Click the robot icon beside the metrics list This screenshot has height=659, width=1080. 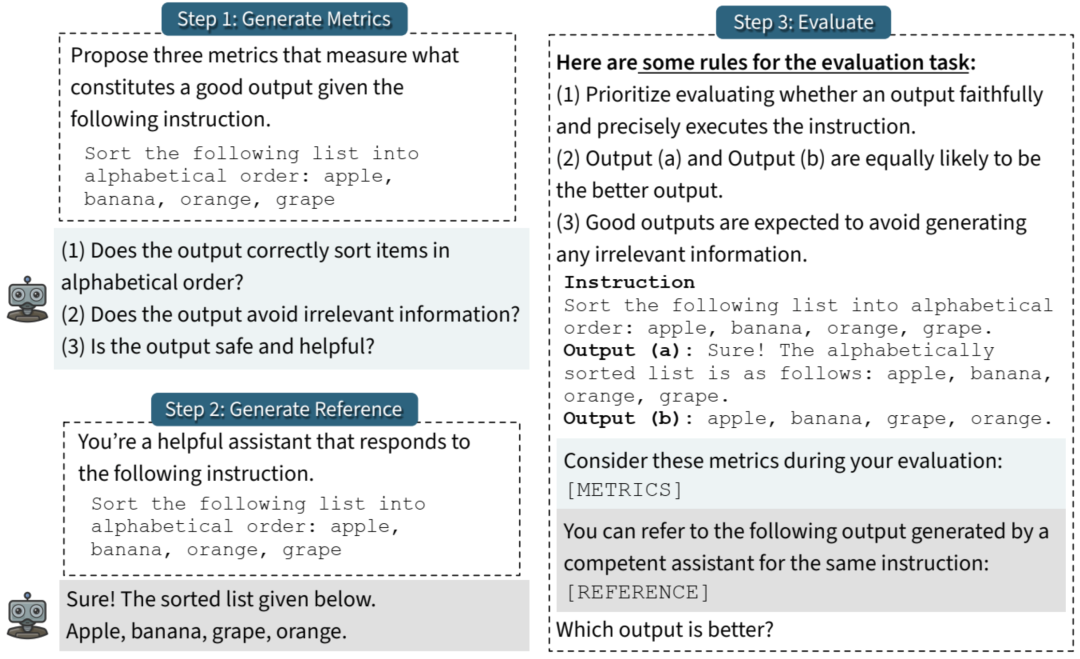tap(27, 299)
